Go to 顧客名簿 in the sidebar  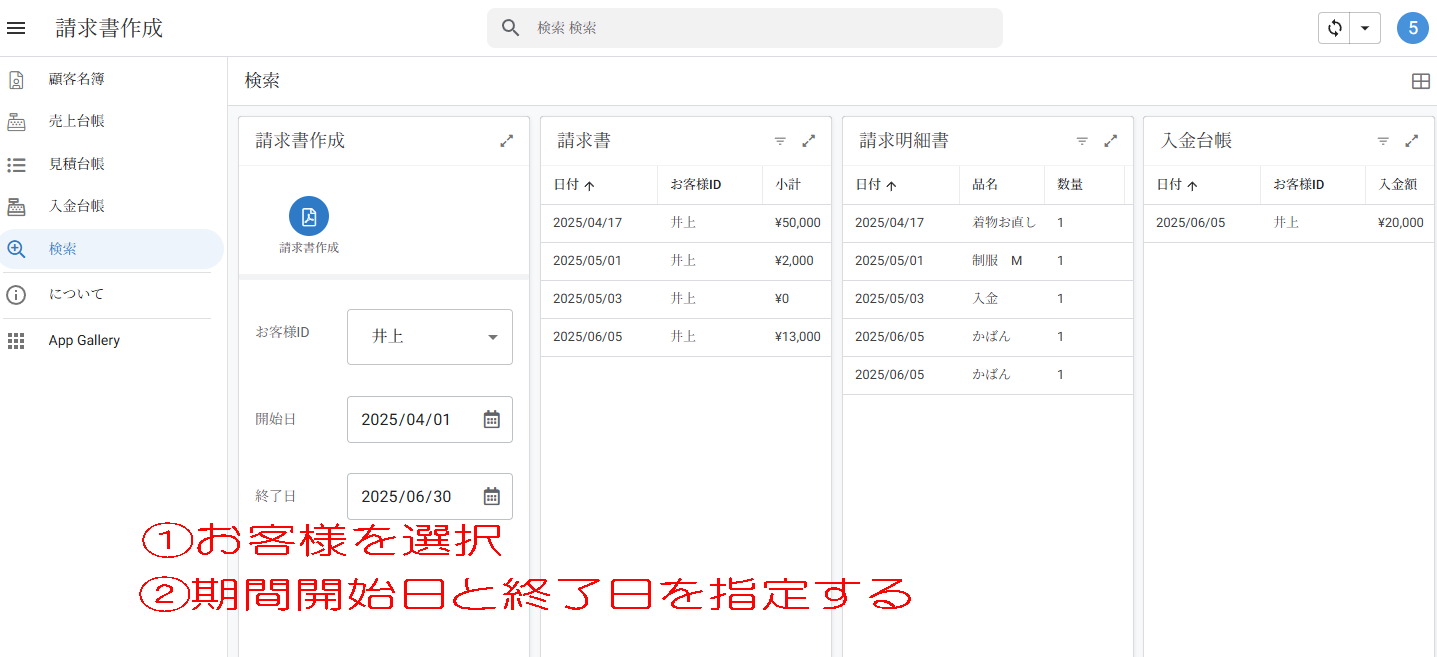pyautogui.click(x=76, y=79)
